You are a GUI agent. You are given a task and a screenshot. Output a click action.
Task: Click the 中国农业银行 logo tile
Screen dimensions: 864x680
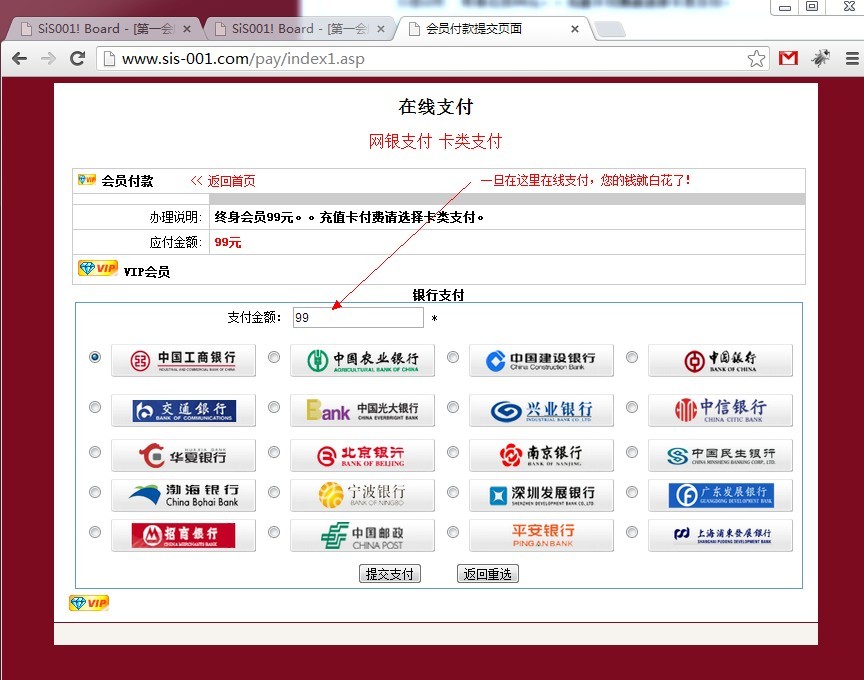363,360
